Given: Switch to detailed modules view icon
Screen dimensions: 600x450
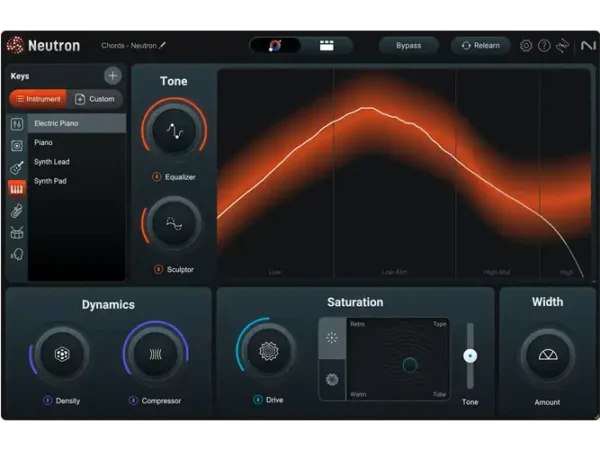Looking at the screenshot, I should click(x=326, y=46).
